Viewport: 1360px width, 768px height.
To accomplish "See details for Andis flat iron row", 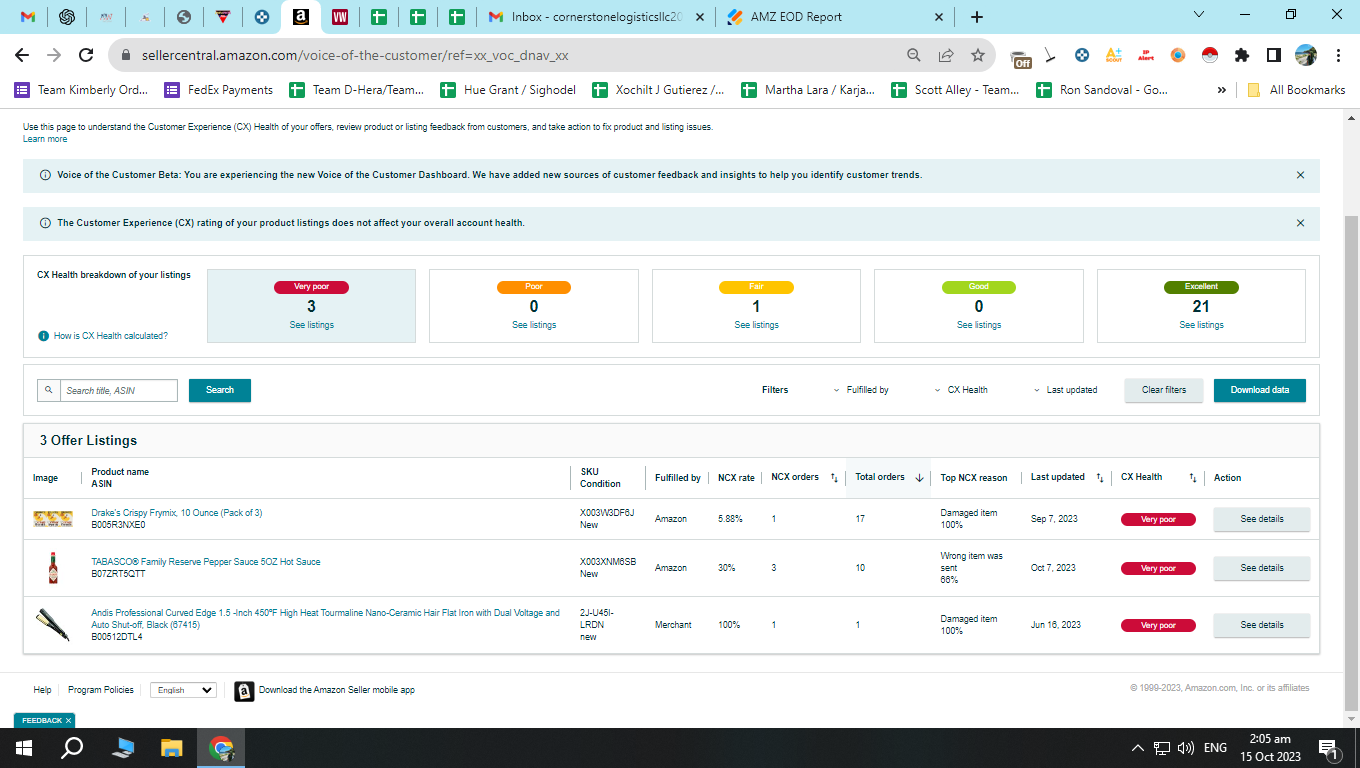I will pyautogui.click(x=1261, y=625).
